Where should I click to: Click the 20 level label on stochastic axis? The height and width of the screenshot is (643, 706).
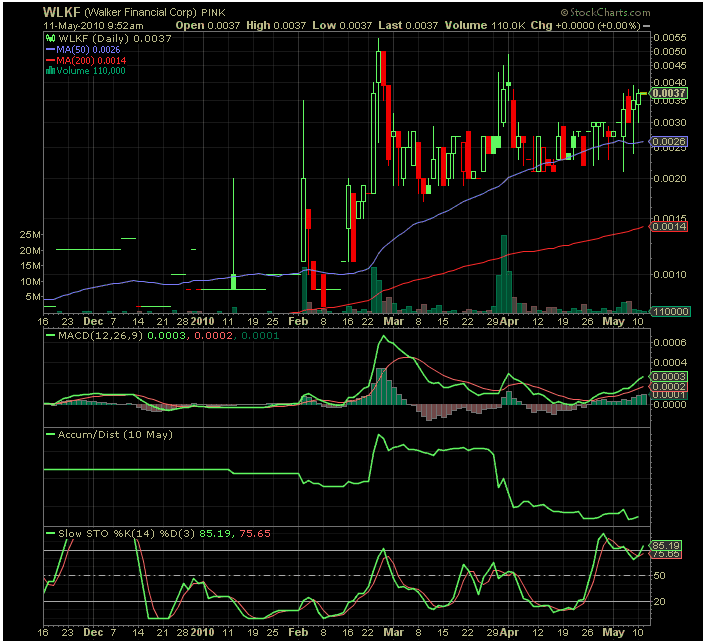pos(659,602)
